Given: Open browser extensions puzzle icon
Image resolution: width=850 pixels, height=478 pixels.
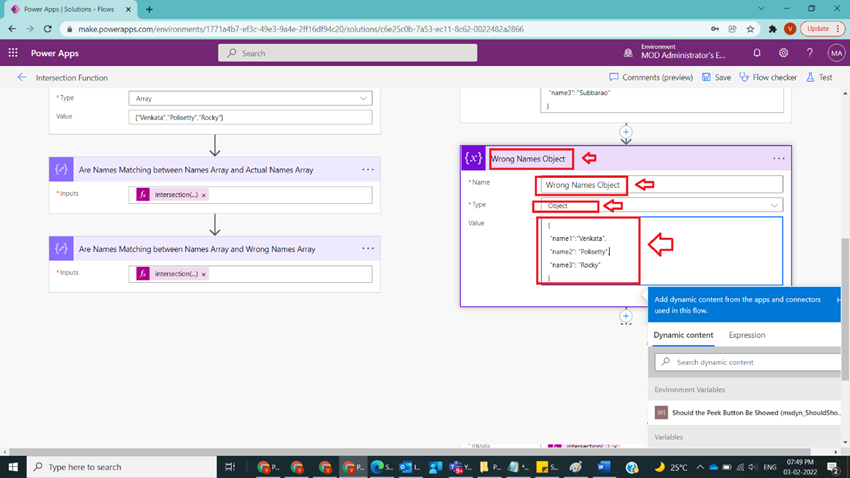Looking at the screenshot, I should coord(772,29).
